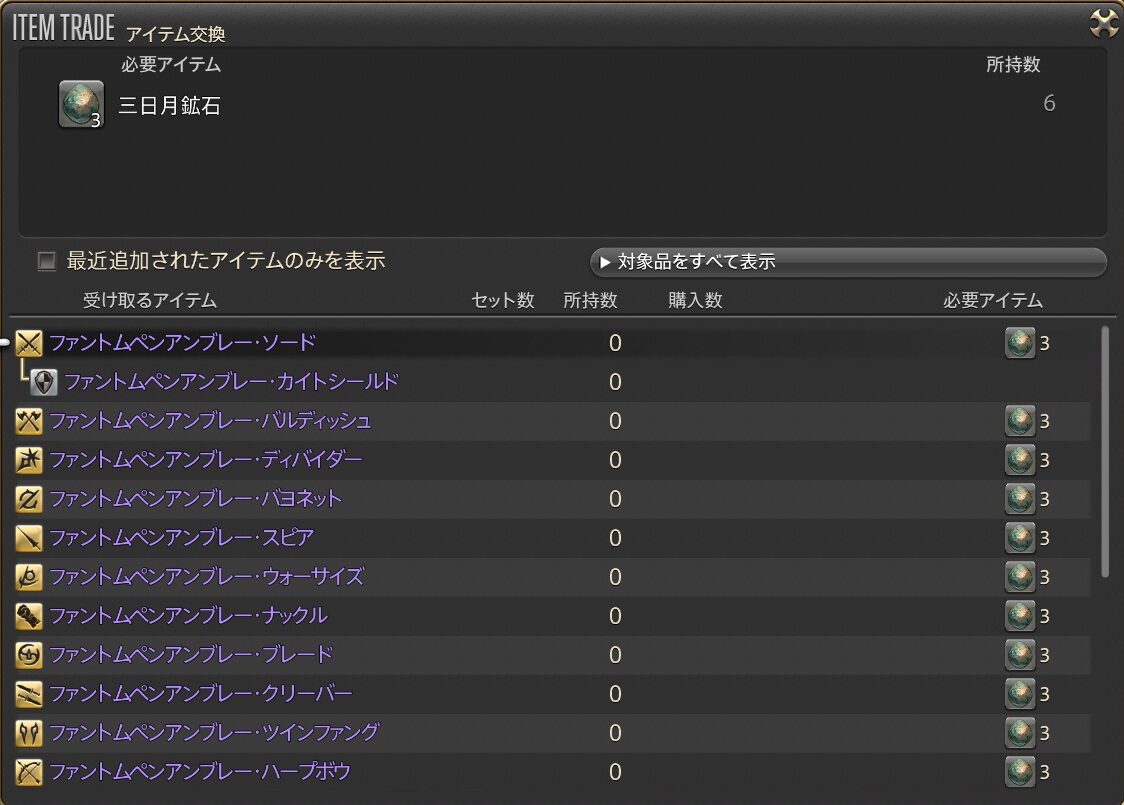Click the 必要アイテム column header above ore costs
The width and height of the screenshot is (1124, 805).
993,300
